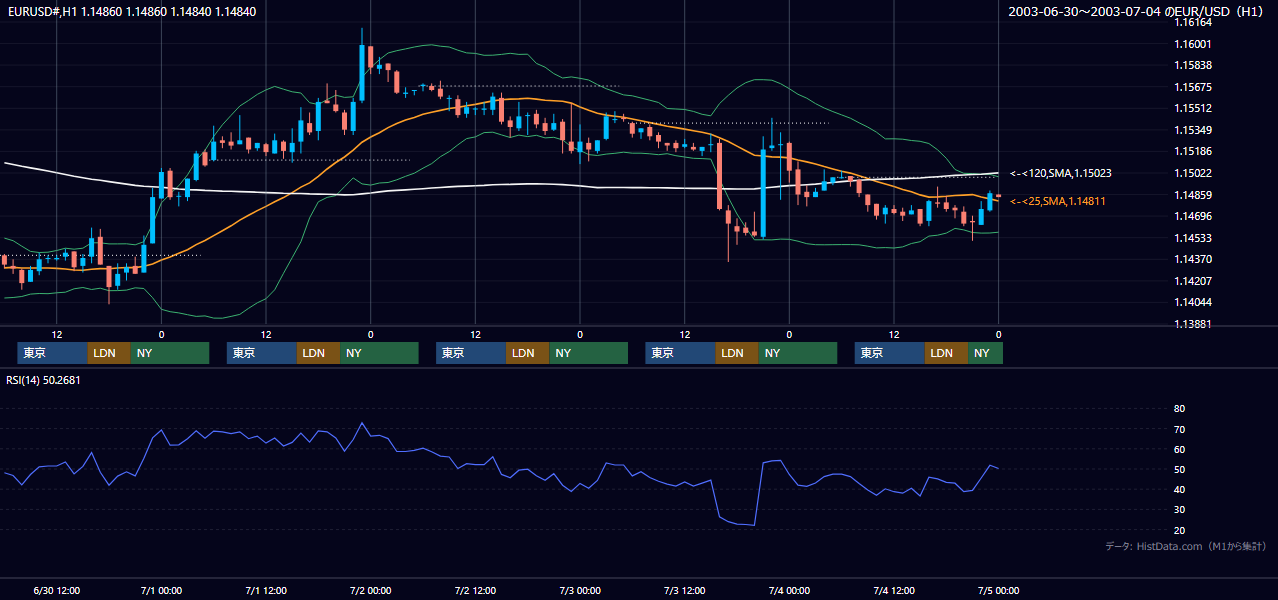Click the RSI scale value 20
The height and width of the screenshot is (600, 1278).
coord(1179,530)
